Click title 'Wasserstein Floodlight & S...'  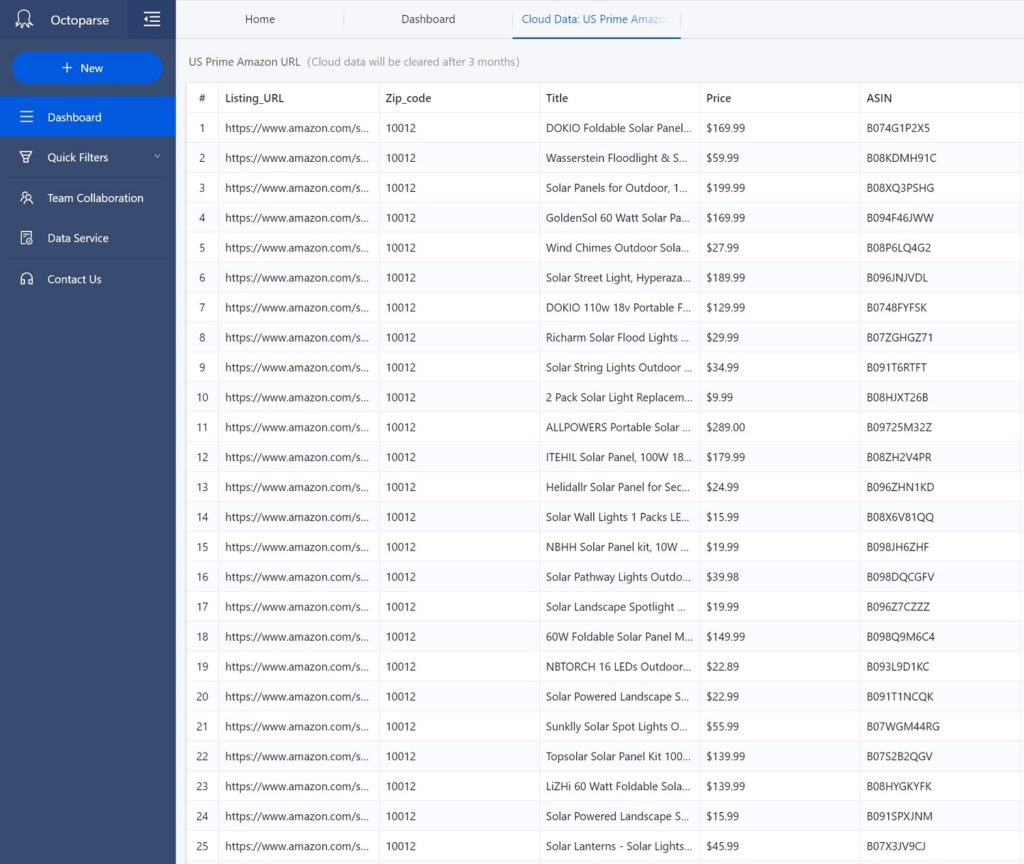tap(616, 158)
